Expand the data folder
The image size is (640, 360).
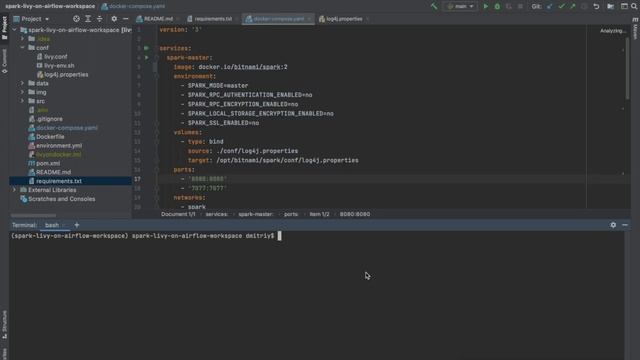pyautogui.click(x=22, y=83)
